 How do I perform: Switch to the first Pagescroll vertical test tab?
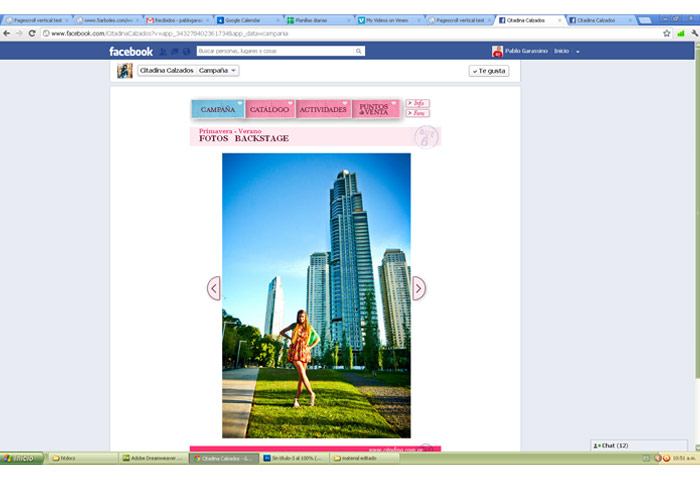point(38,20)
